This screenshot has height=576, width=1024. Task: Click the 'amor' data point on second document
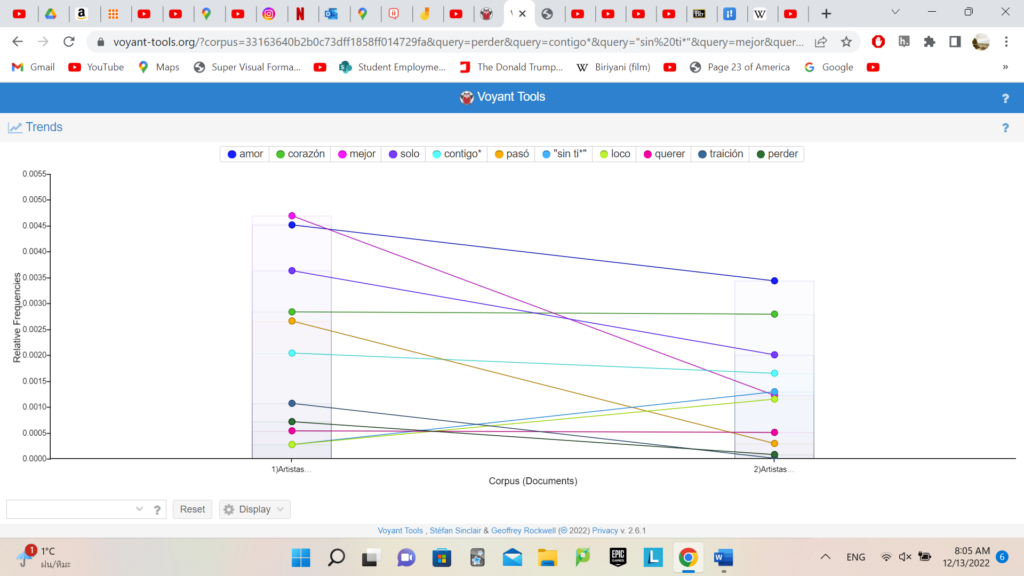774,281
